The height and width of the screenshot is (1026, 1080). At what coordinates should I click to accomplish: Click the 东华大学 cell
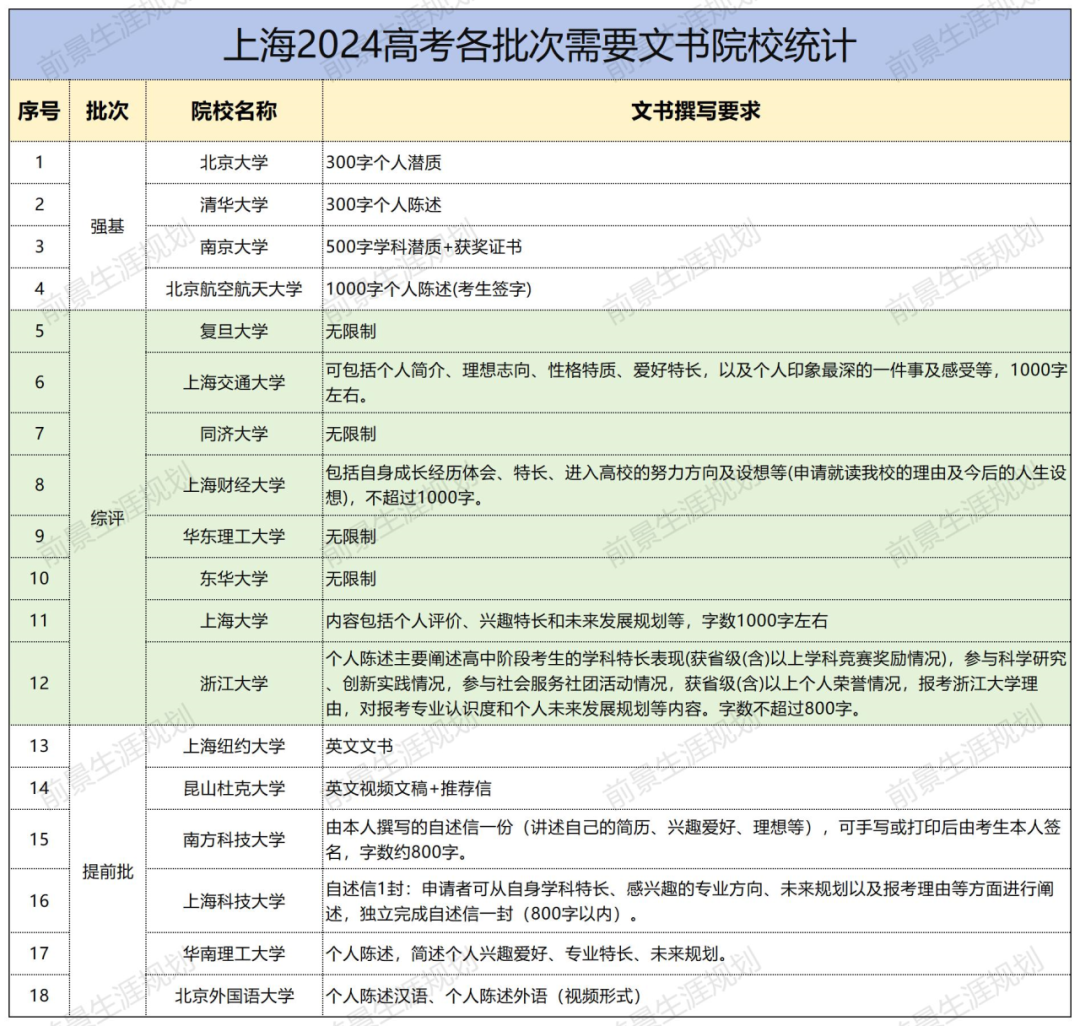[x=234, y=578]
